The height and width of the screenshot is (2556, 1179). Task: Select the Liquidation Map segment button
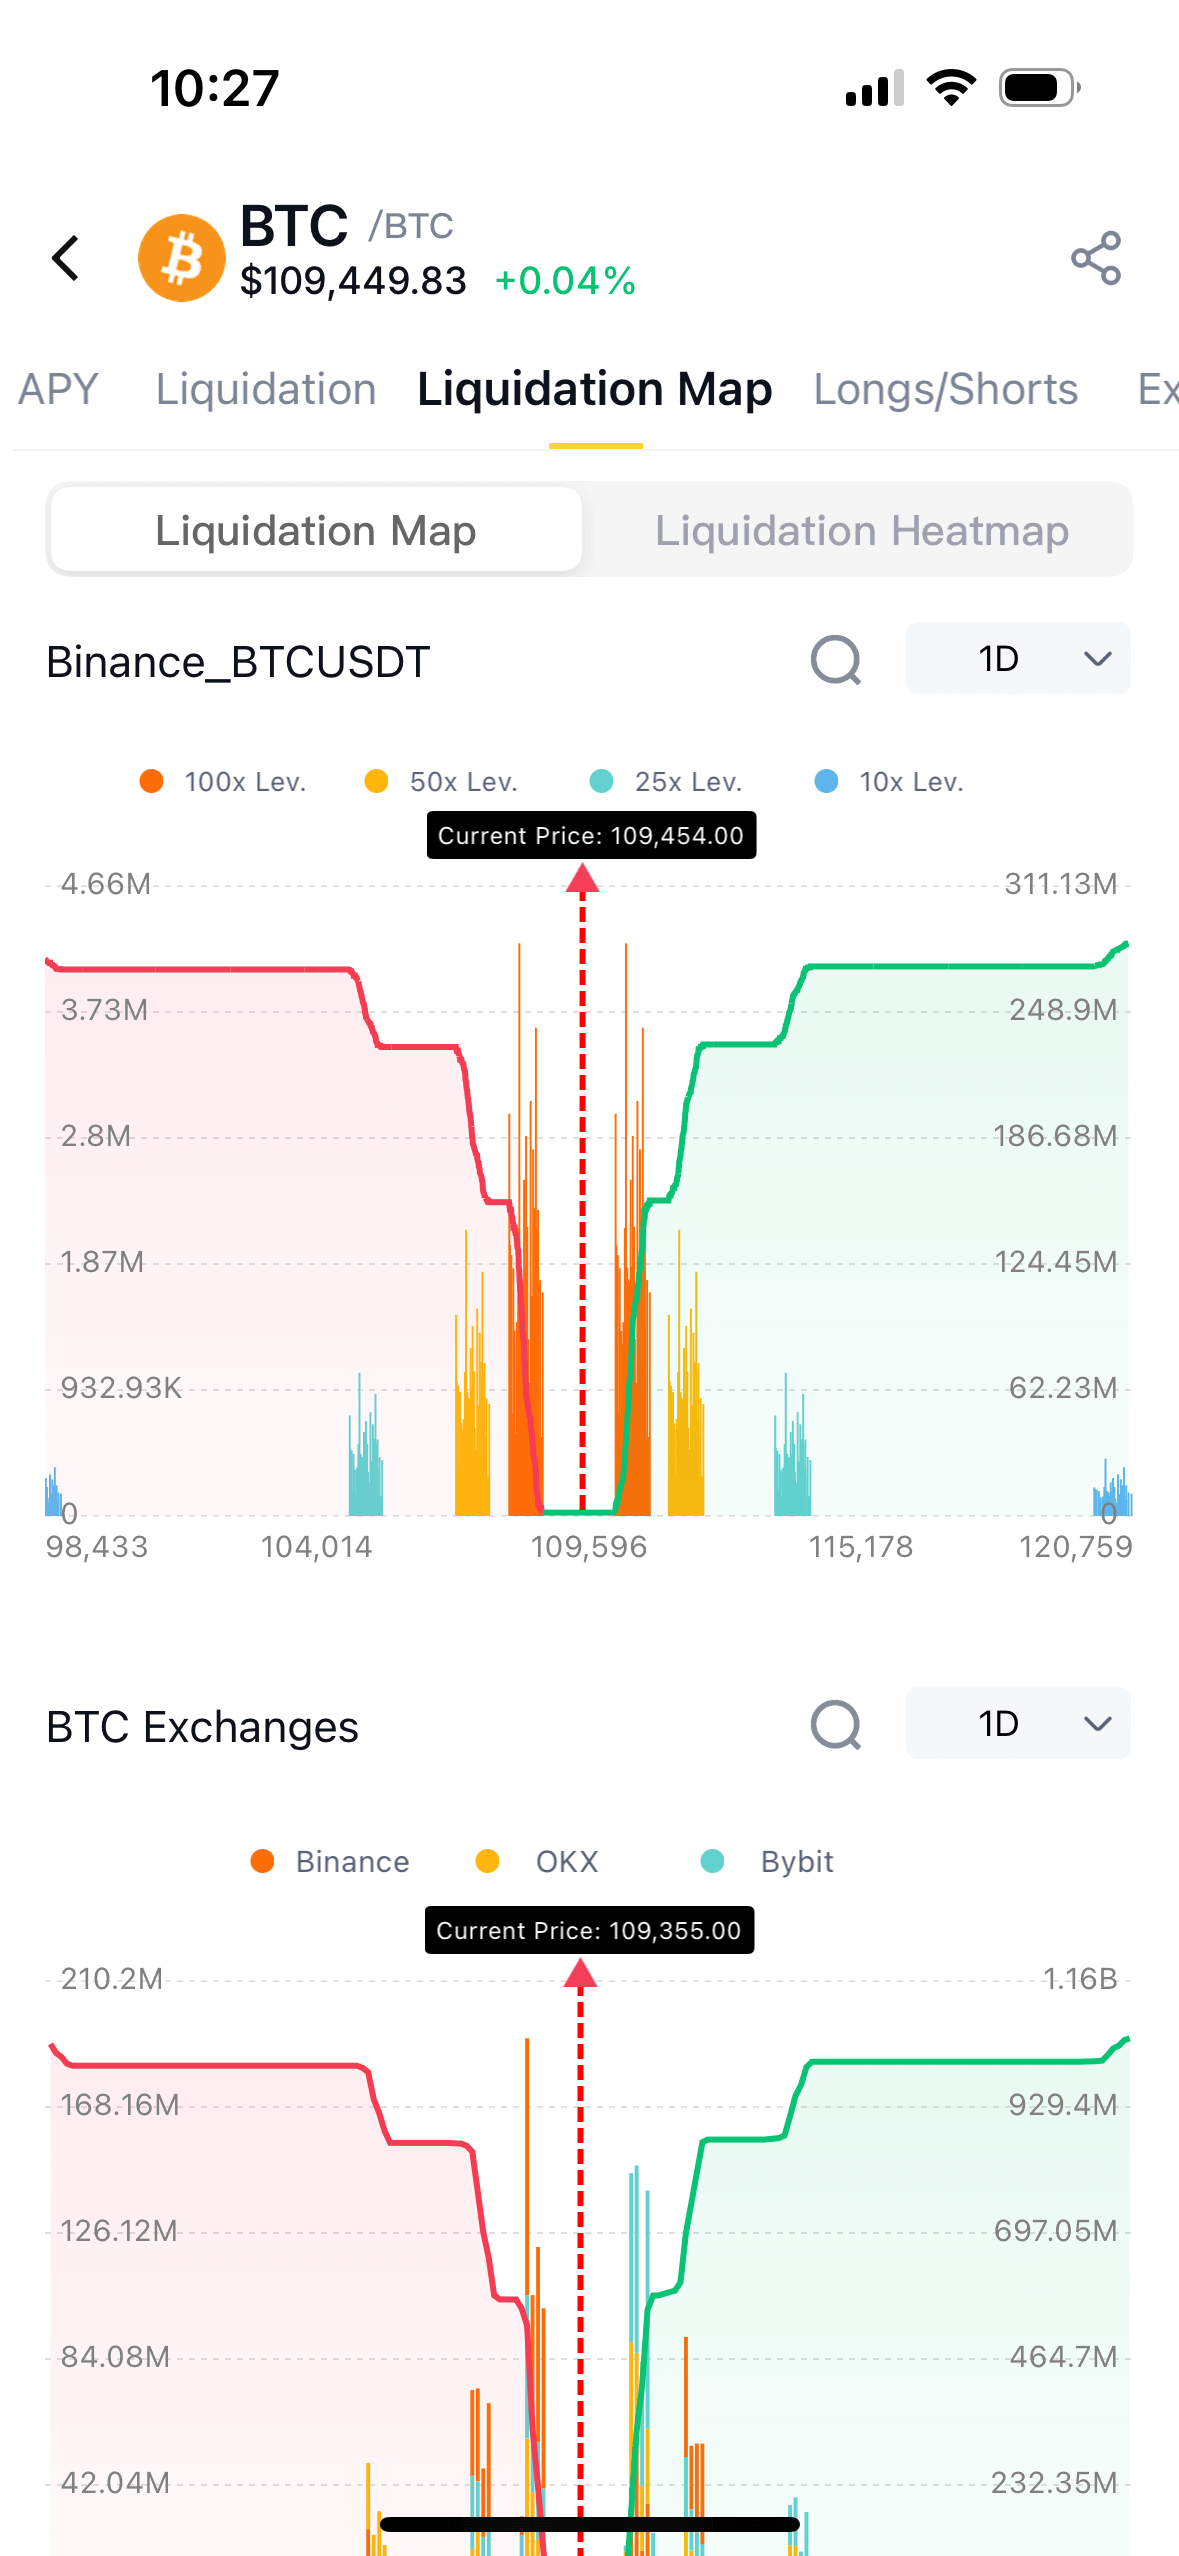click(316, 530)
